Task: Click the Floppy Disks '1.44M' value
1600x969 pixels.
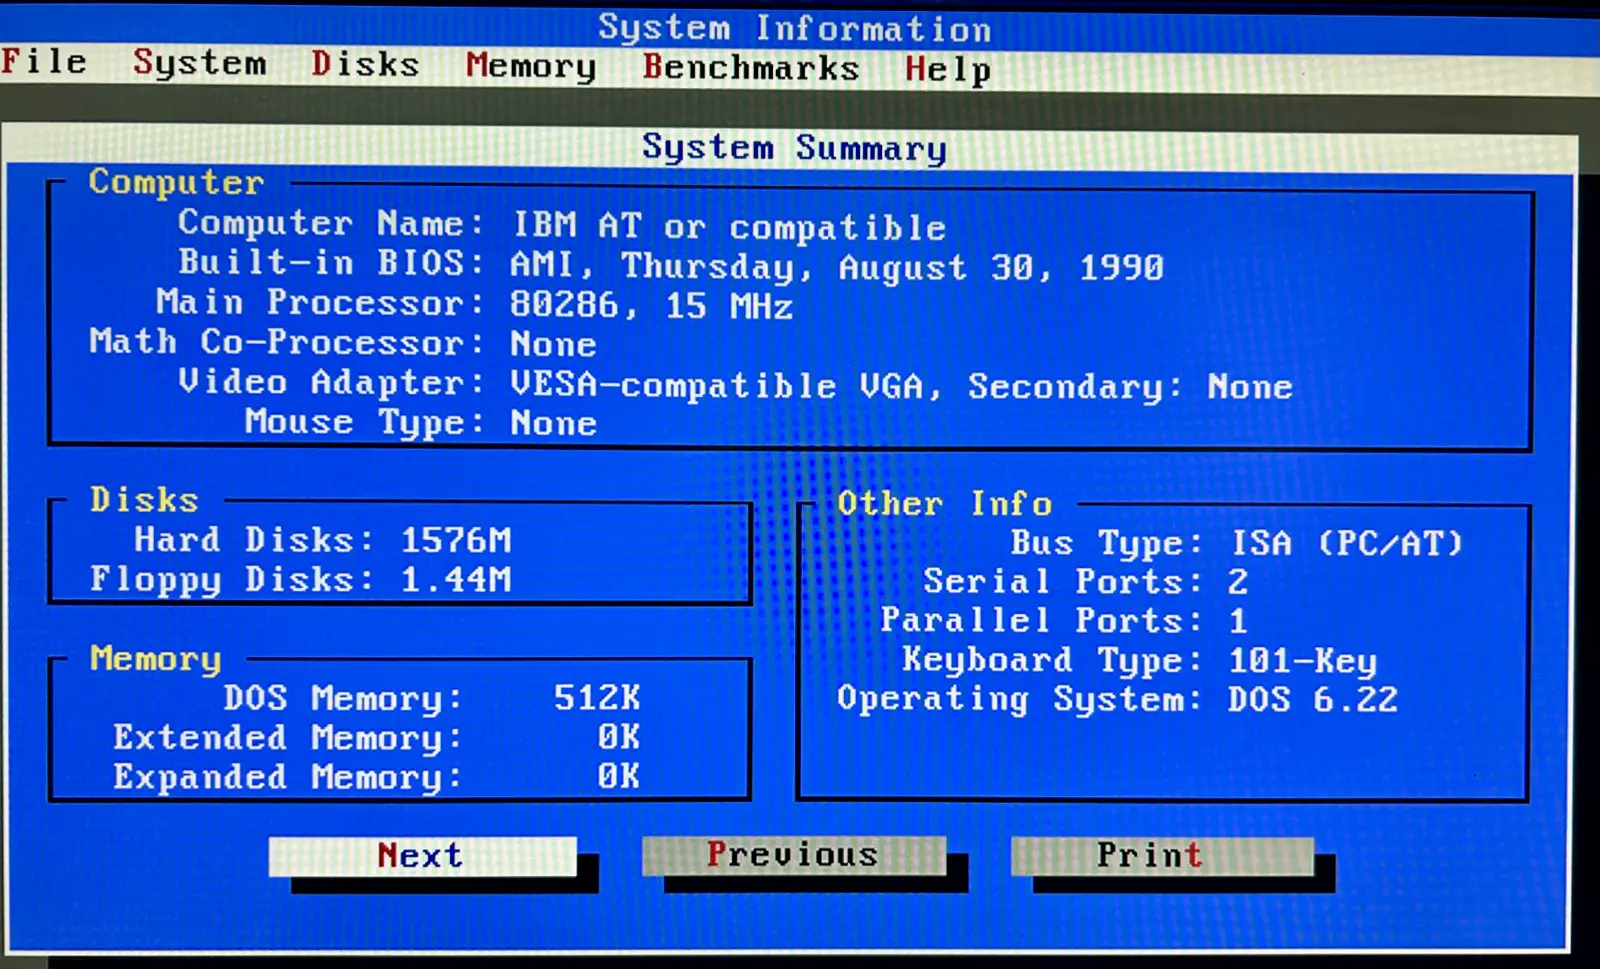Action: 456,579
